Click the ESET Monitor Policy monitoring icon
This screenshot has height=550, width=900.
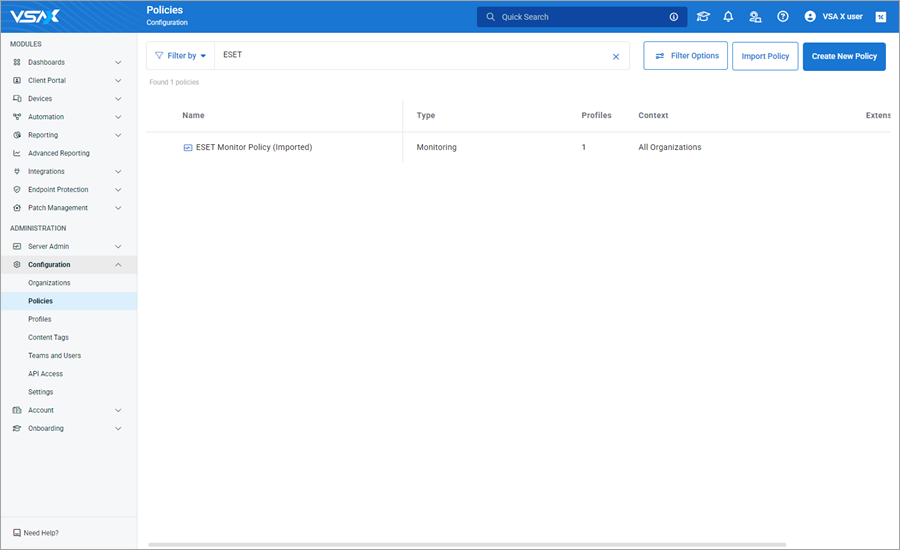[x=187, y=147]
